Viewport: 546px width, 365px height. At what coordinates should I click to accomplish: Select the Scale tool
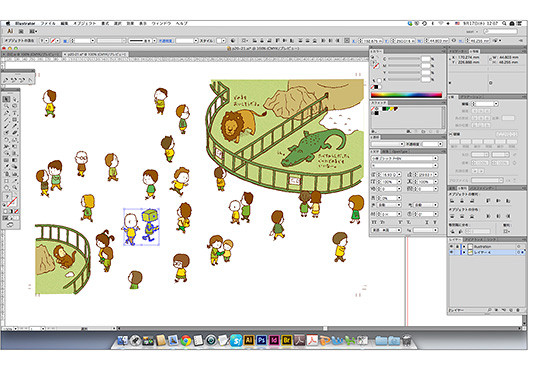15,140
